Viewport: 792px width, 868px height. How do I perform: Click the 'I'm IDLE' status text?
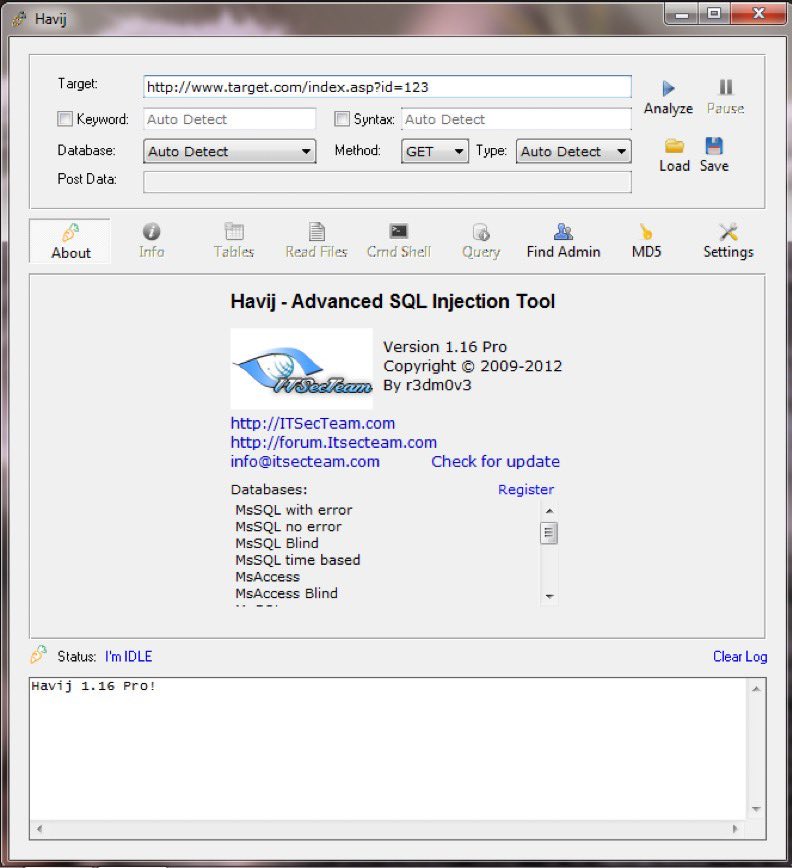point(128,657)
